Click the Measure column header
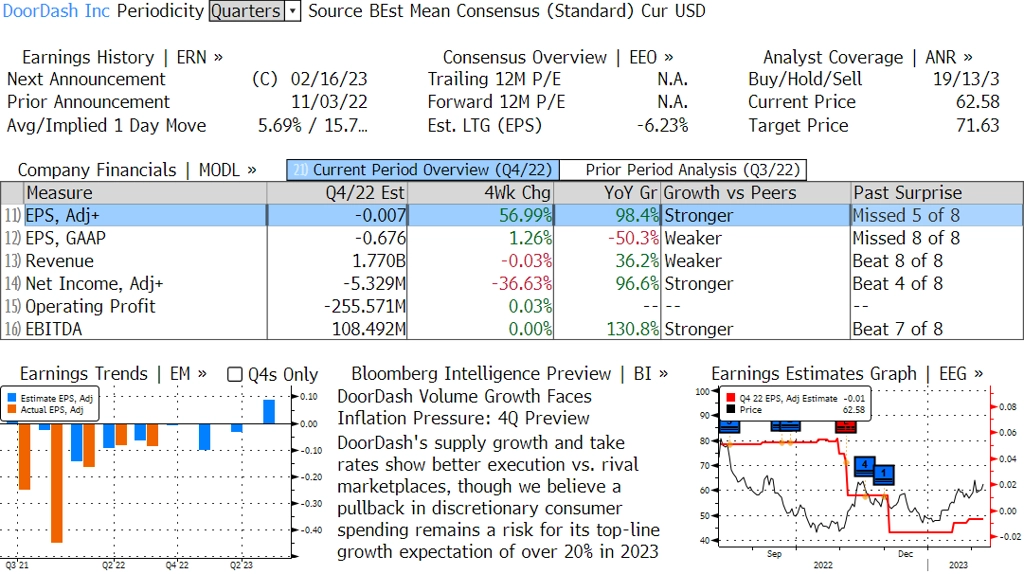 click(145, 193)
